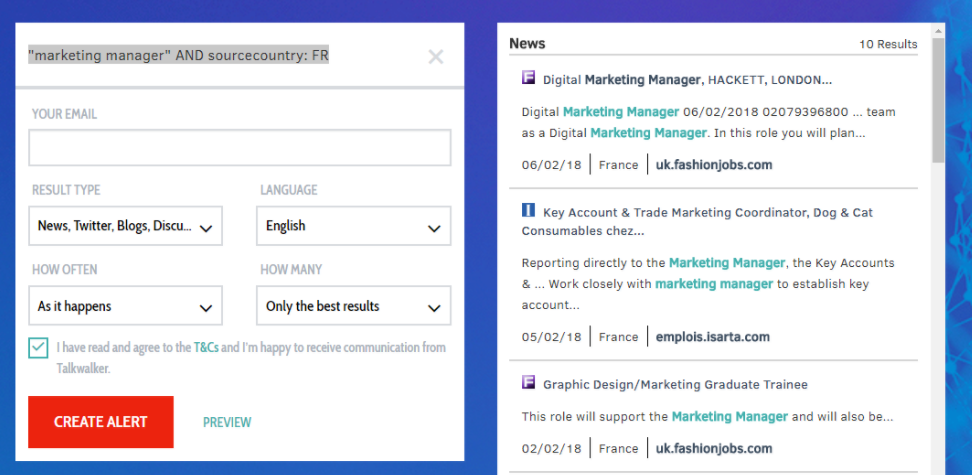Screen dimensions: 972x475
Task: Click uk.fashionjobs.com in first result
Action: coord(714,165)
